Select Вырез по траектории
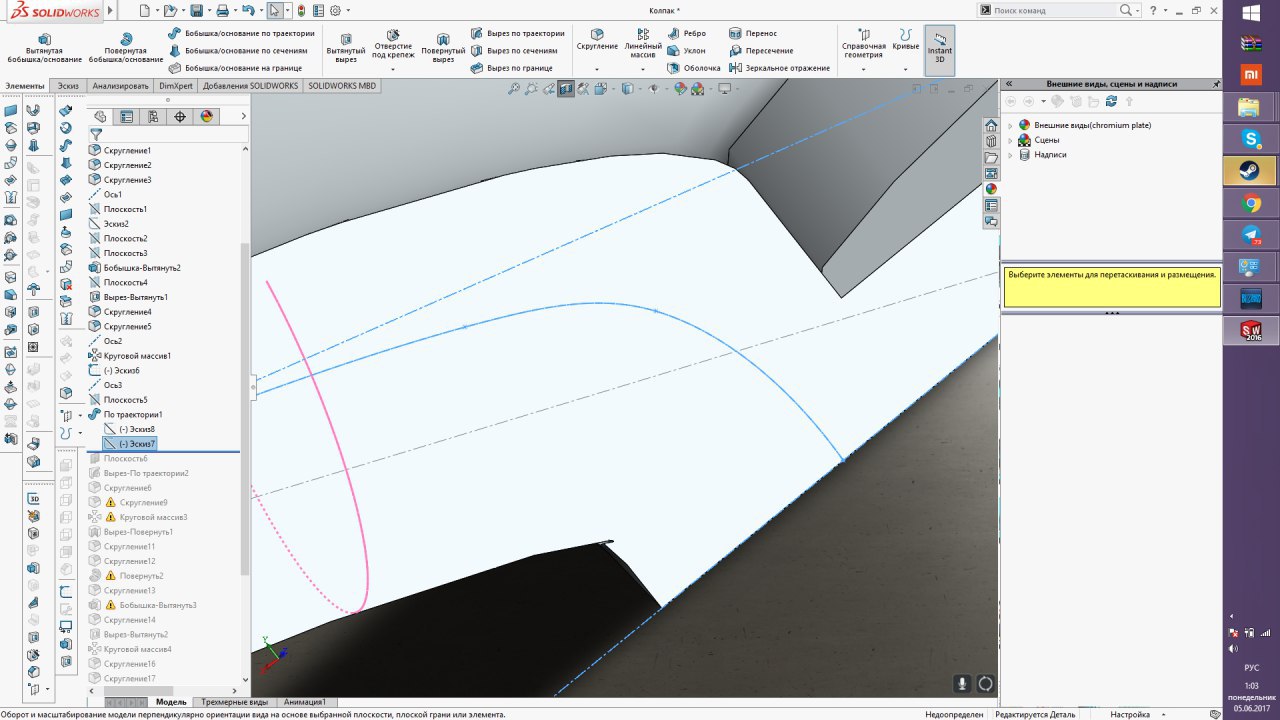This screenshot has width=1280, height=720. 517,33
